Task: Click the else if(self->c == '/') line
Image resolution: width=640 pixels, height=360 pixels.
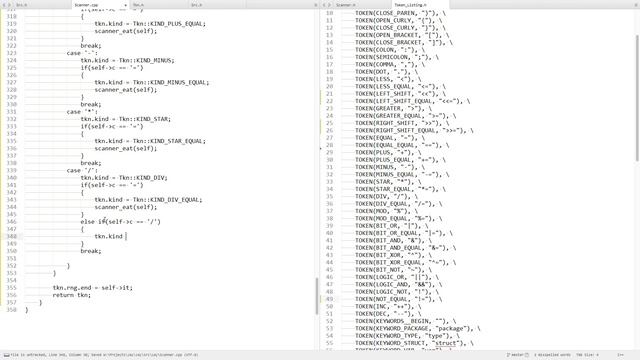Action: [120, 222]
